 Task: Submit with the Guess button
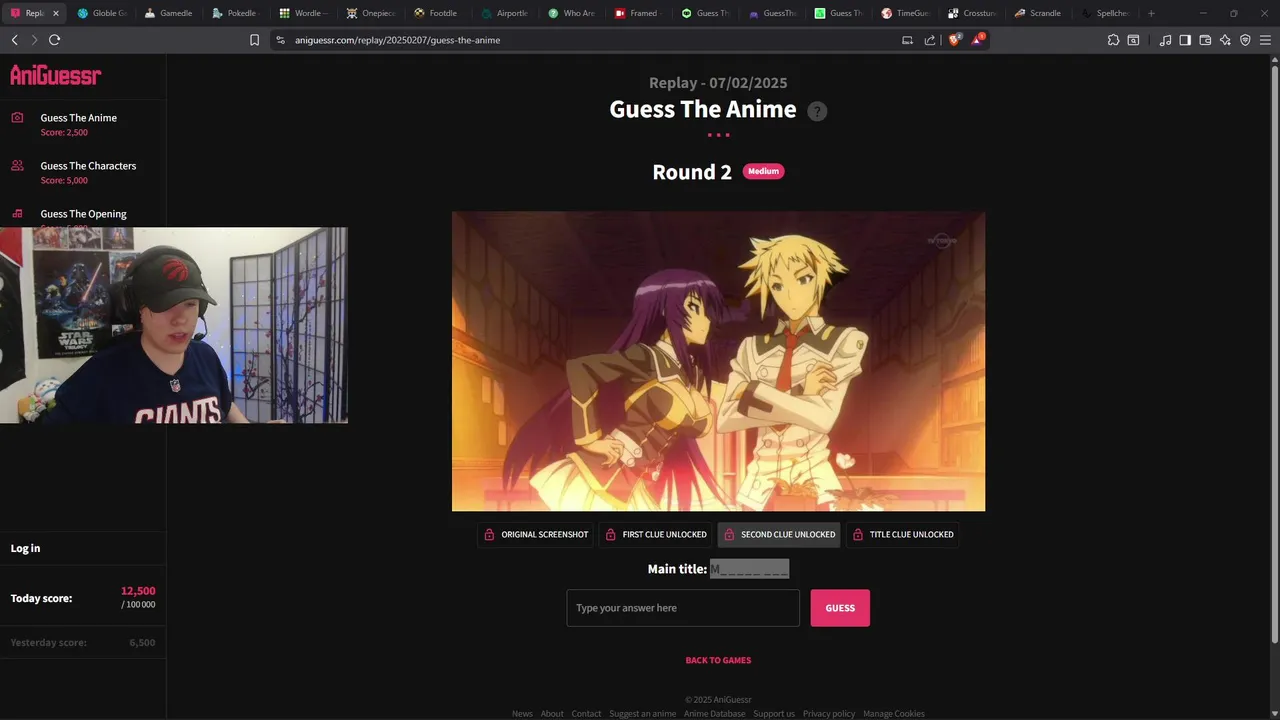840,608
